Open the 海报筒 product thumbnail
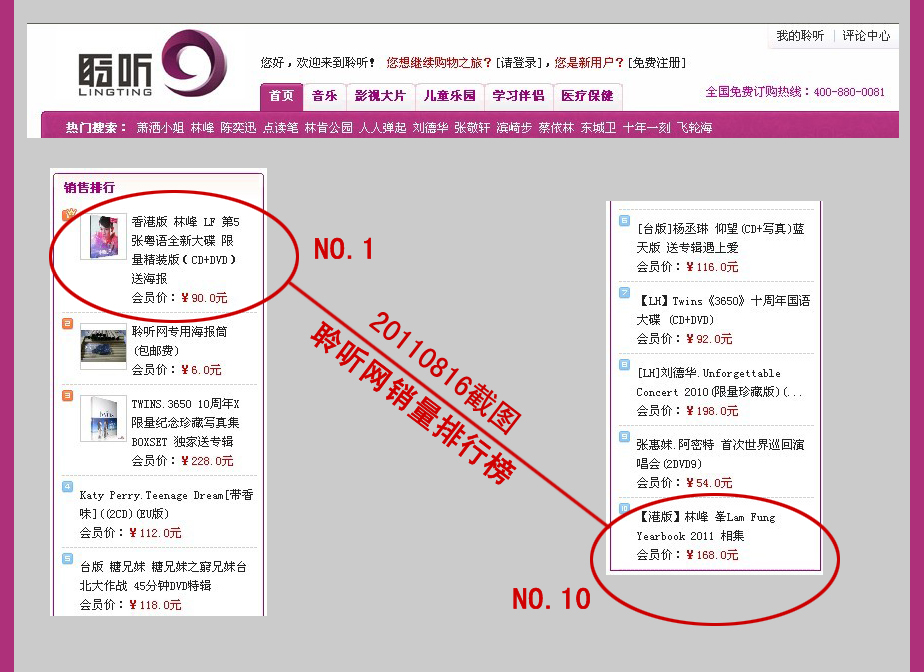This screenshot has height=672, width=924. (104, 347)
